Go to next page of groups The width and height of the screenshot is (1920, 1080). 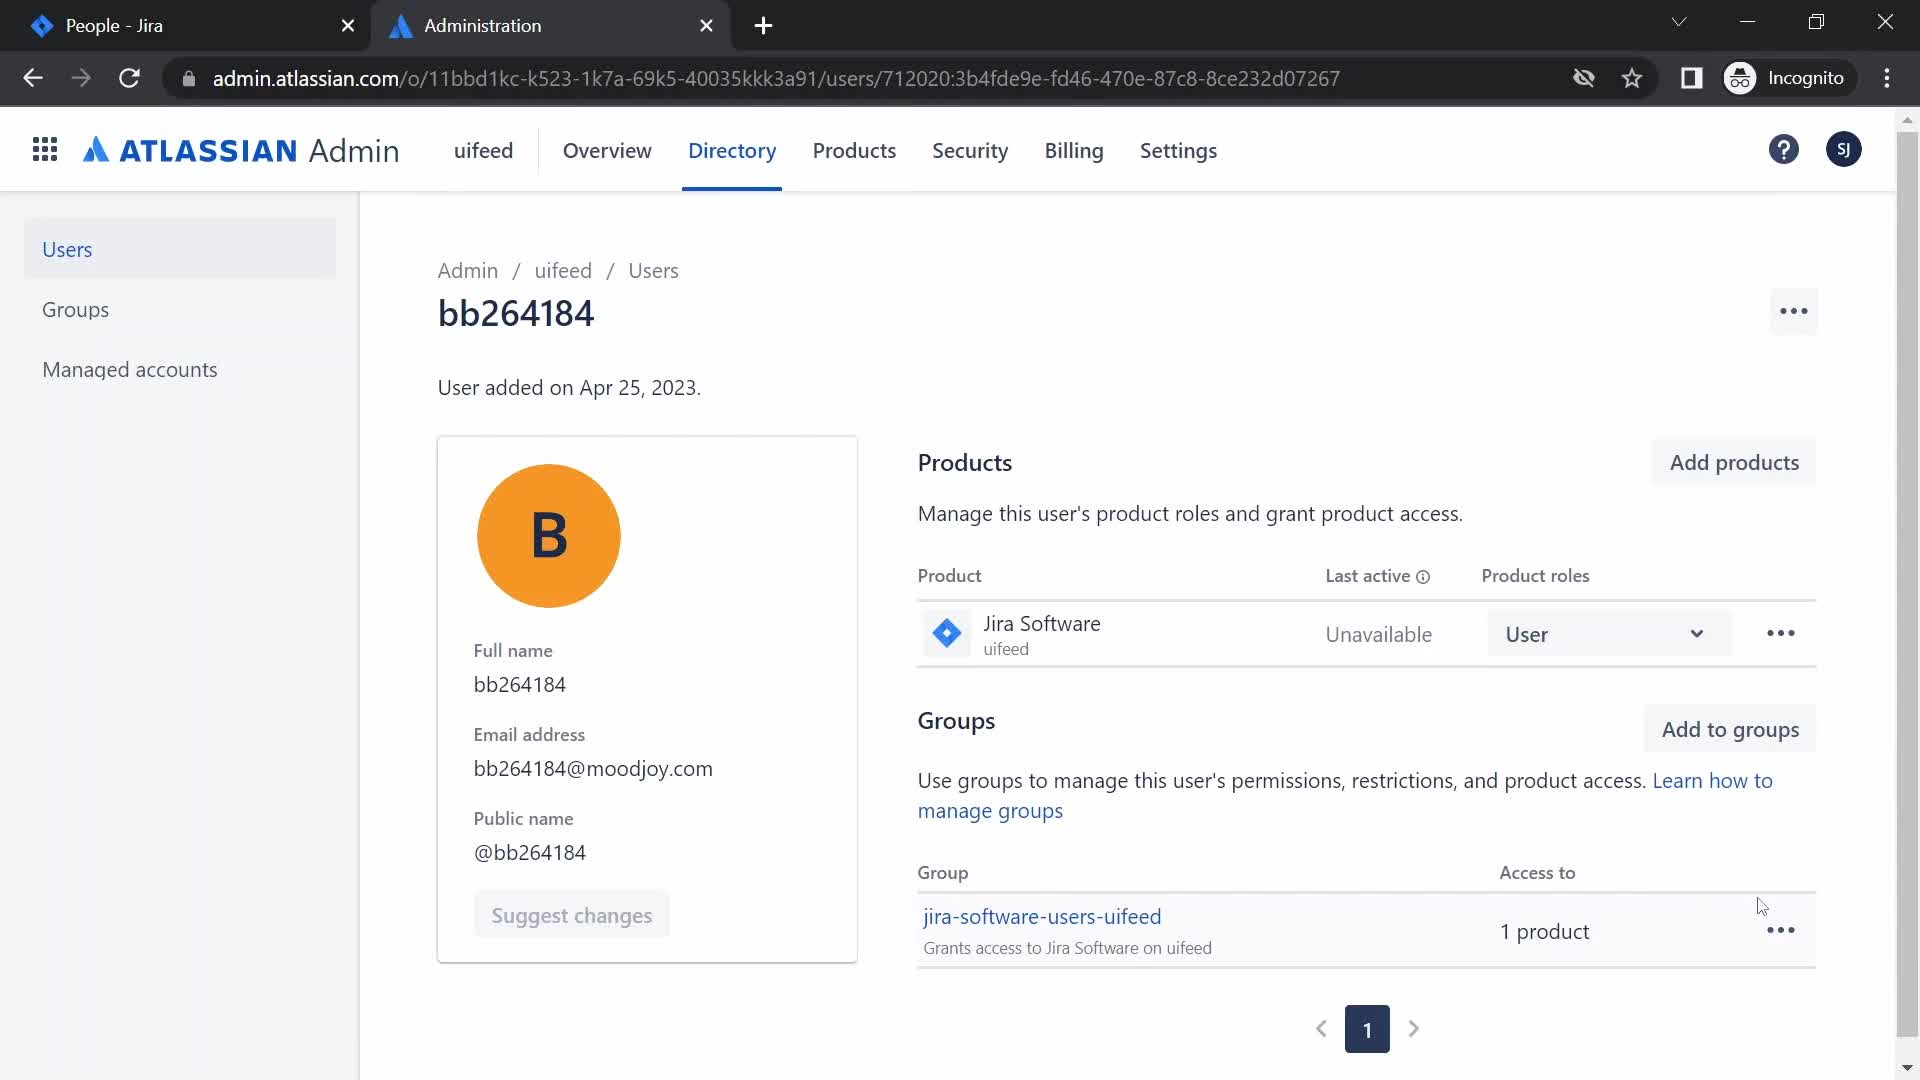click(x=1414, y=1029)
